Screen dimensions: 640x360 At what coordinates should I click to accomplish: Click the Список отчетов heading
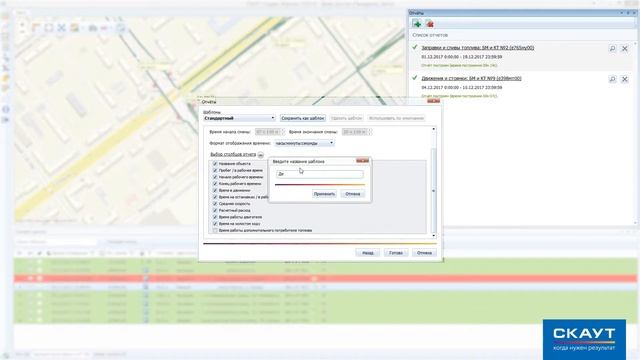[x=430, y=35]
